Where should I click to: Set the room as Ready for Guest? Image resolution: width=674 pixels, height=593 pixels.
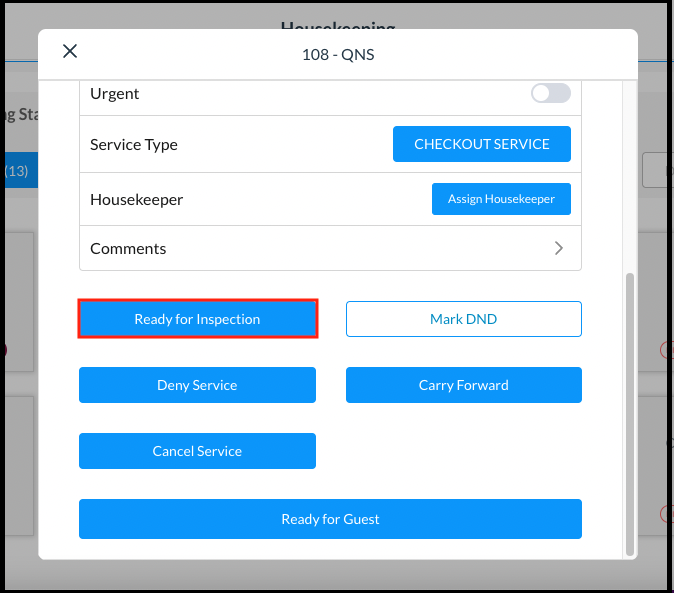pyautogui.click(x=330, y=519)
